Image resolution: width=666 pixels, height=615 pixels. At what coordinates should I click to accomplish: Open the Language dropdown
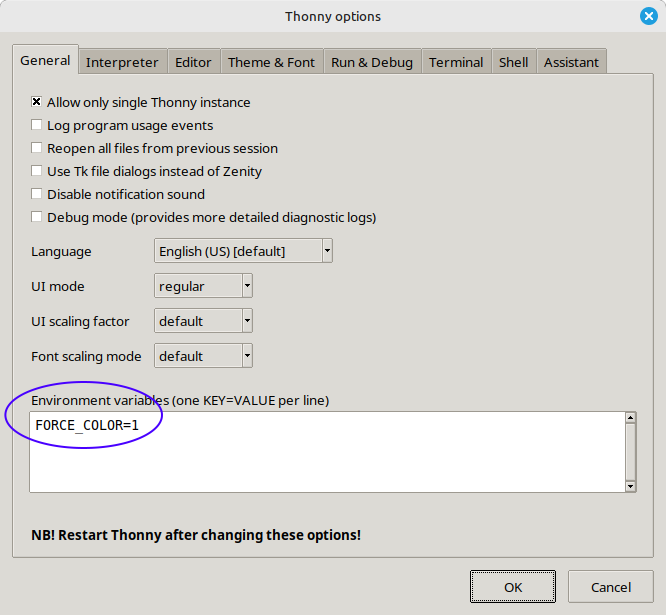point(243,251)
